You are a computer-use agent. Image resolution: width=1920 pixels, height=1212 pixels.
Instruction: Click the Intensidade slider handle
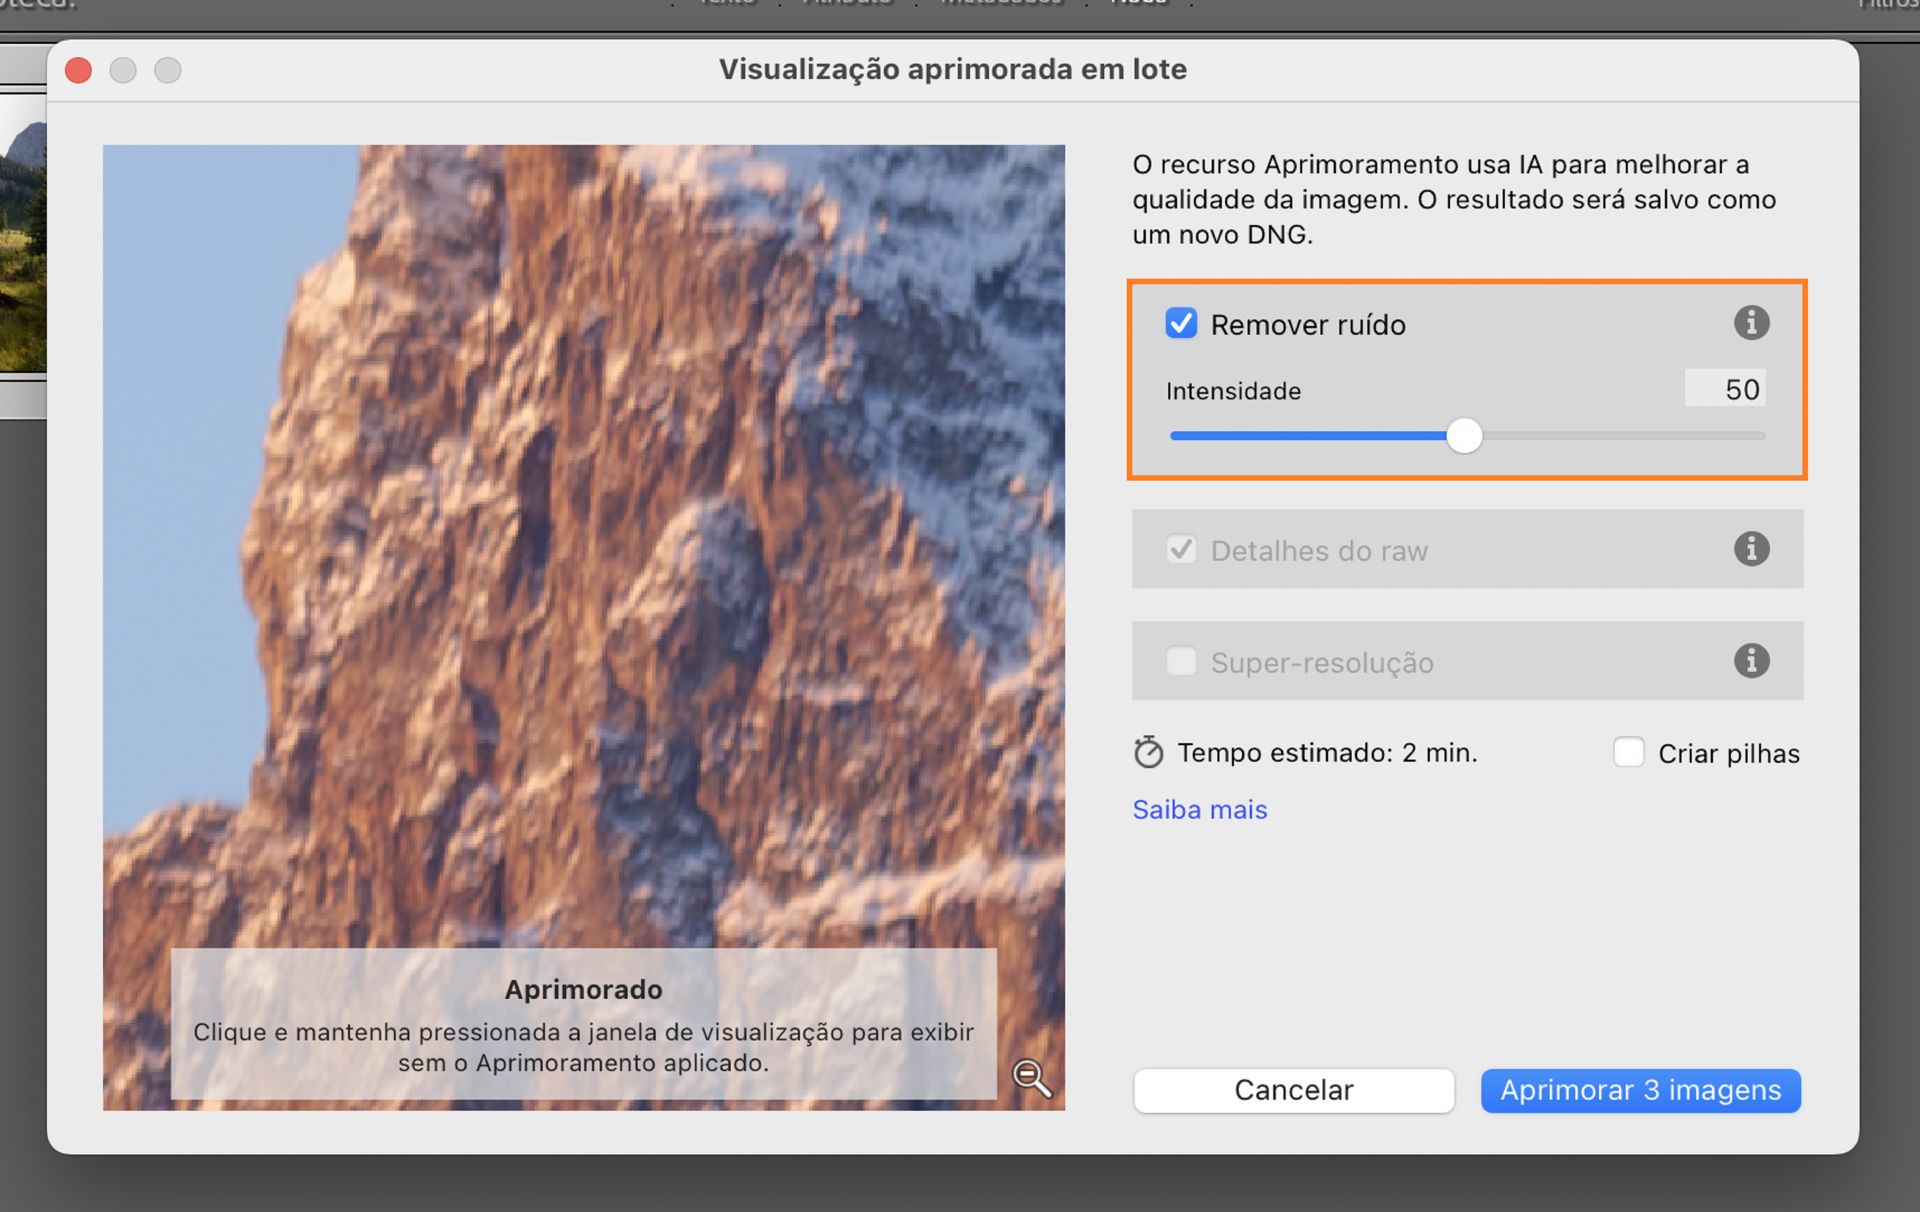tap(1465, 435)
